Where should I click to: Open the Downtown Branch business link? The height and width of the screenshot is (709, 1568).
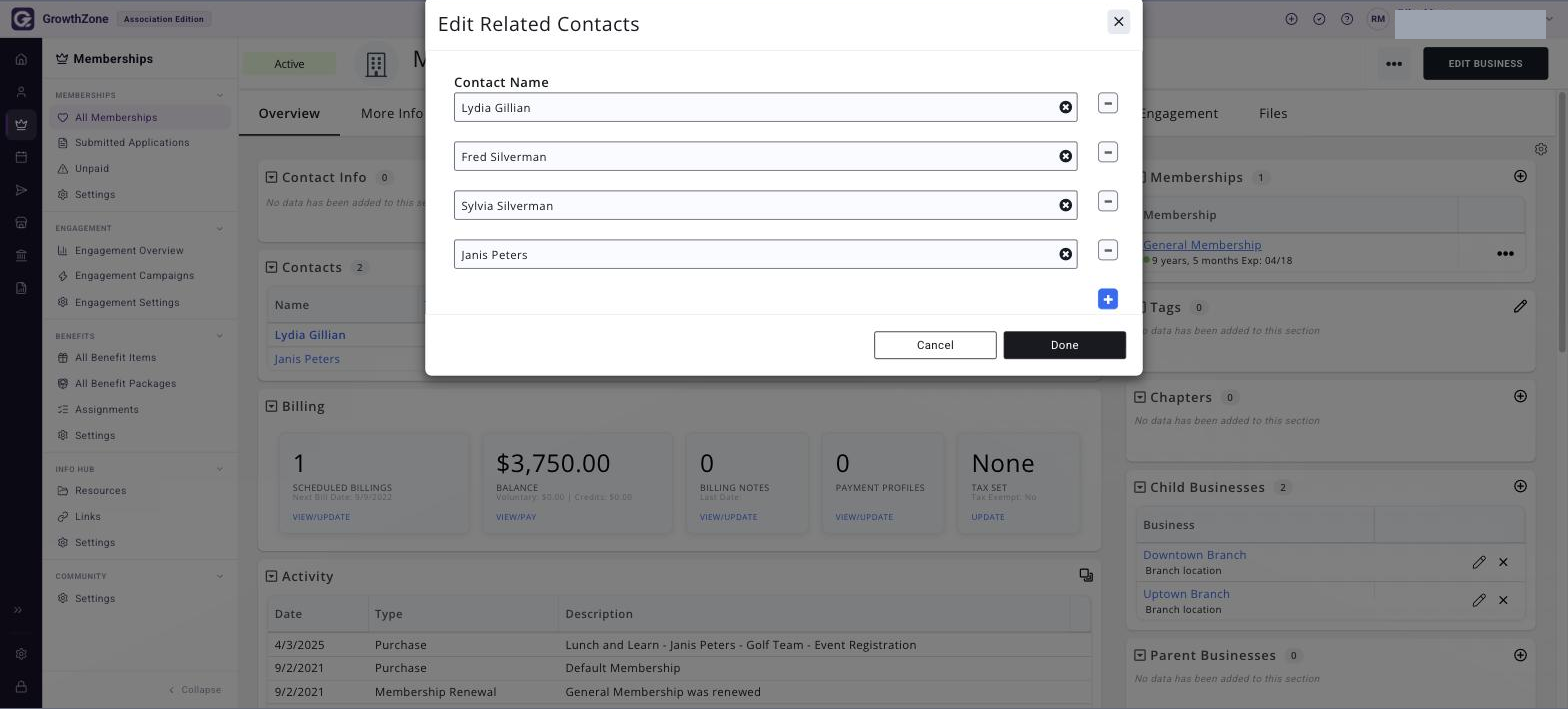[x=1194, y=555]
